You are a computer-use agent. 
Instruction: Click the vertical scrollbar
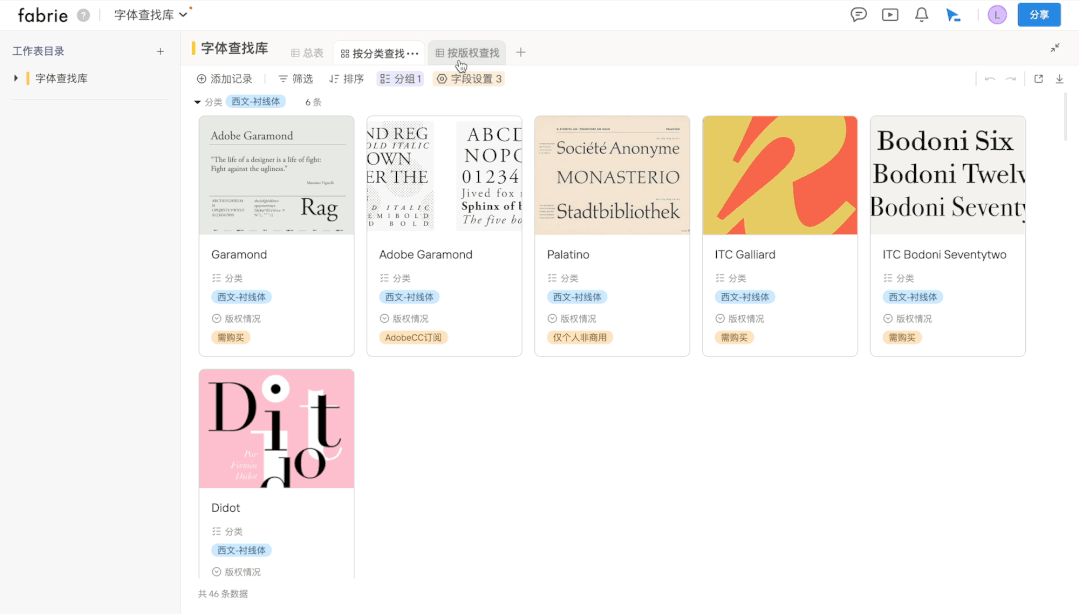pyautogui.click(x=1066, y=117)
